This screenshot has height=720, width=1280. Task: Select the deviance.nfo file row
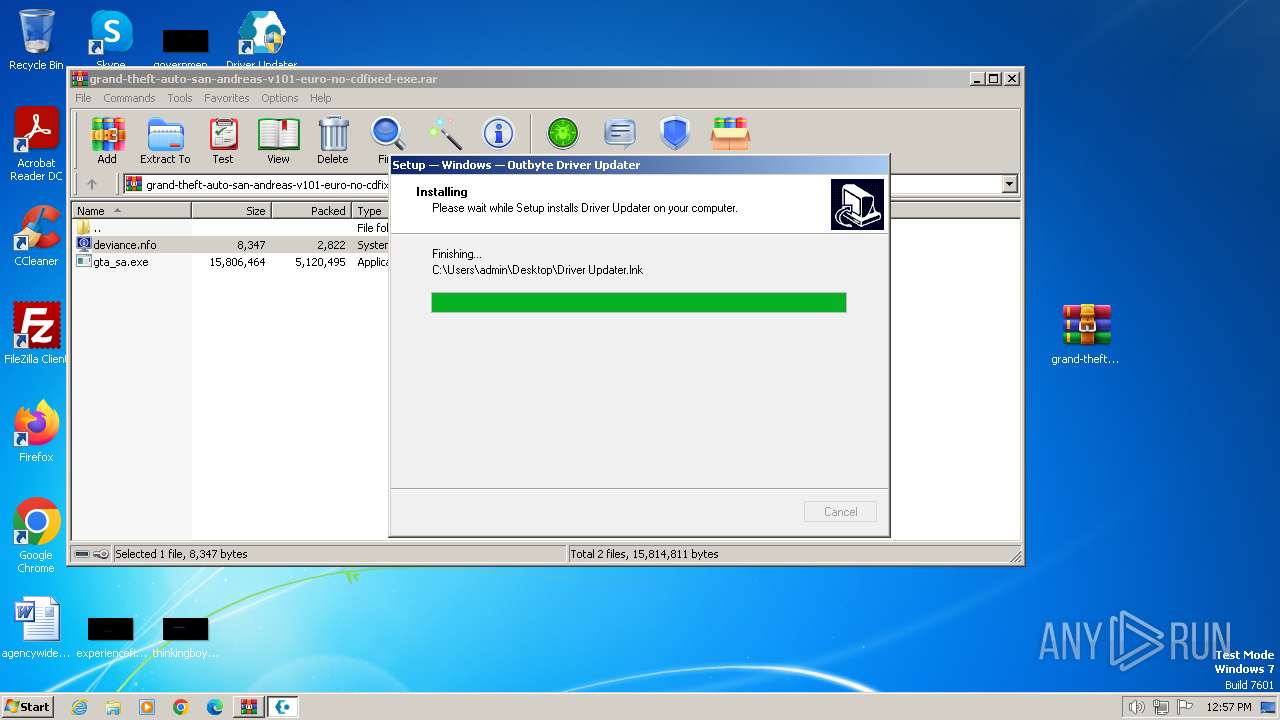(x=231, y=245)
